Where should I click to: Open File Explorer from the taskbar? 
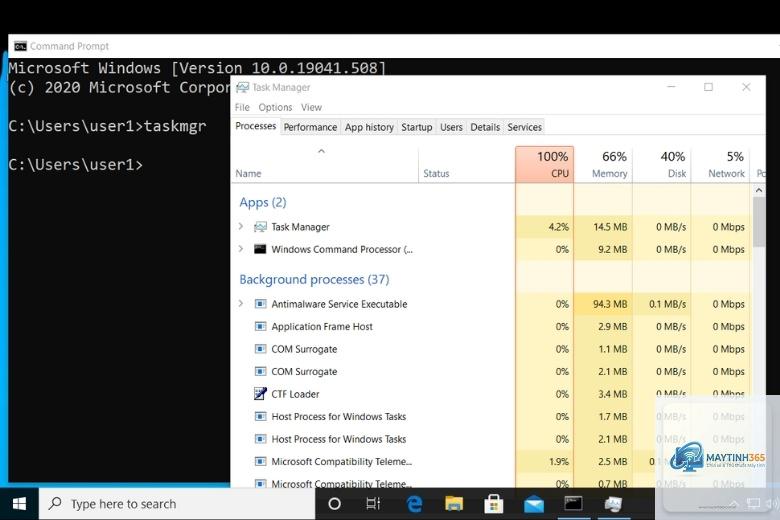[x=454, y=504]
